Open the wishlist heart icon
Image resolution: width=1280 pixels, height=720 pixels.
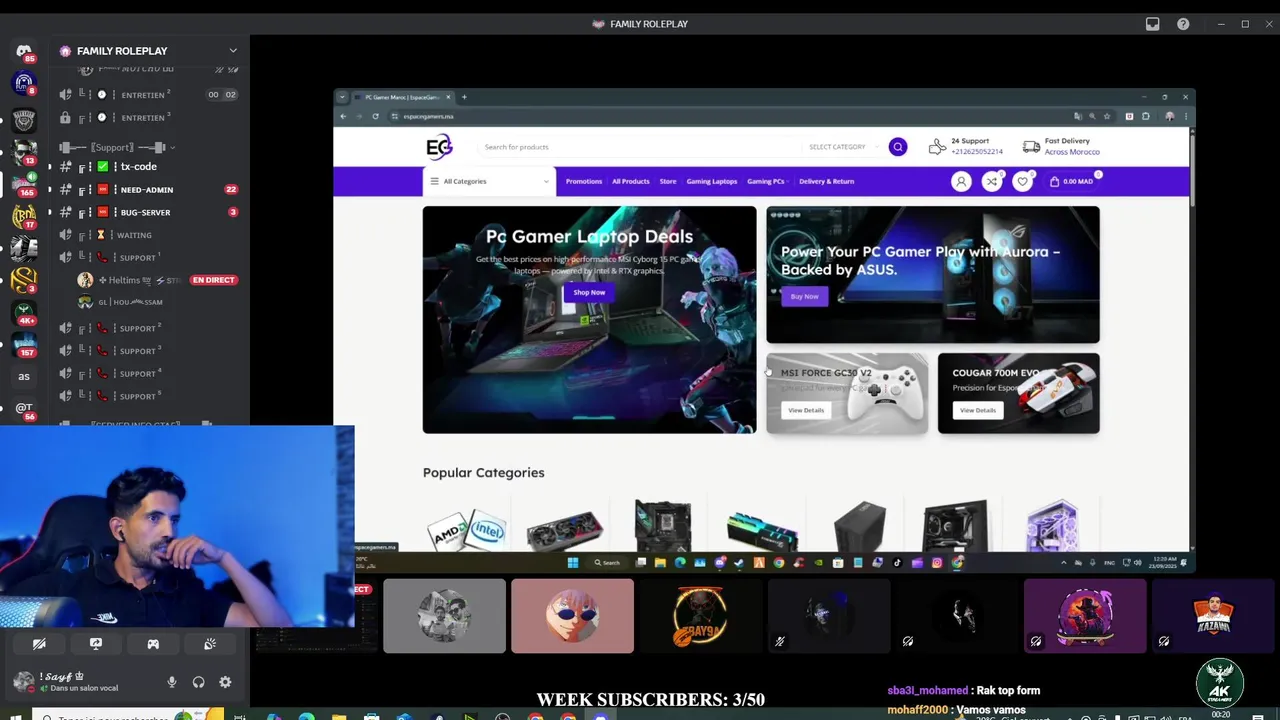[x=1022, y=181]
